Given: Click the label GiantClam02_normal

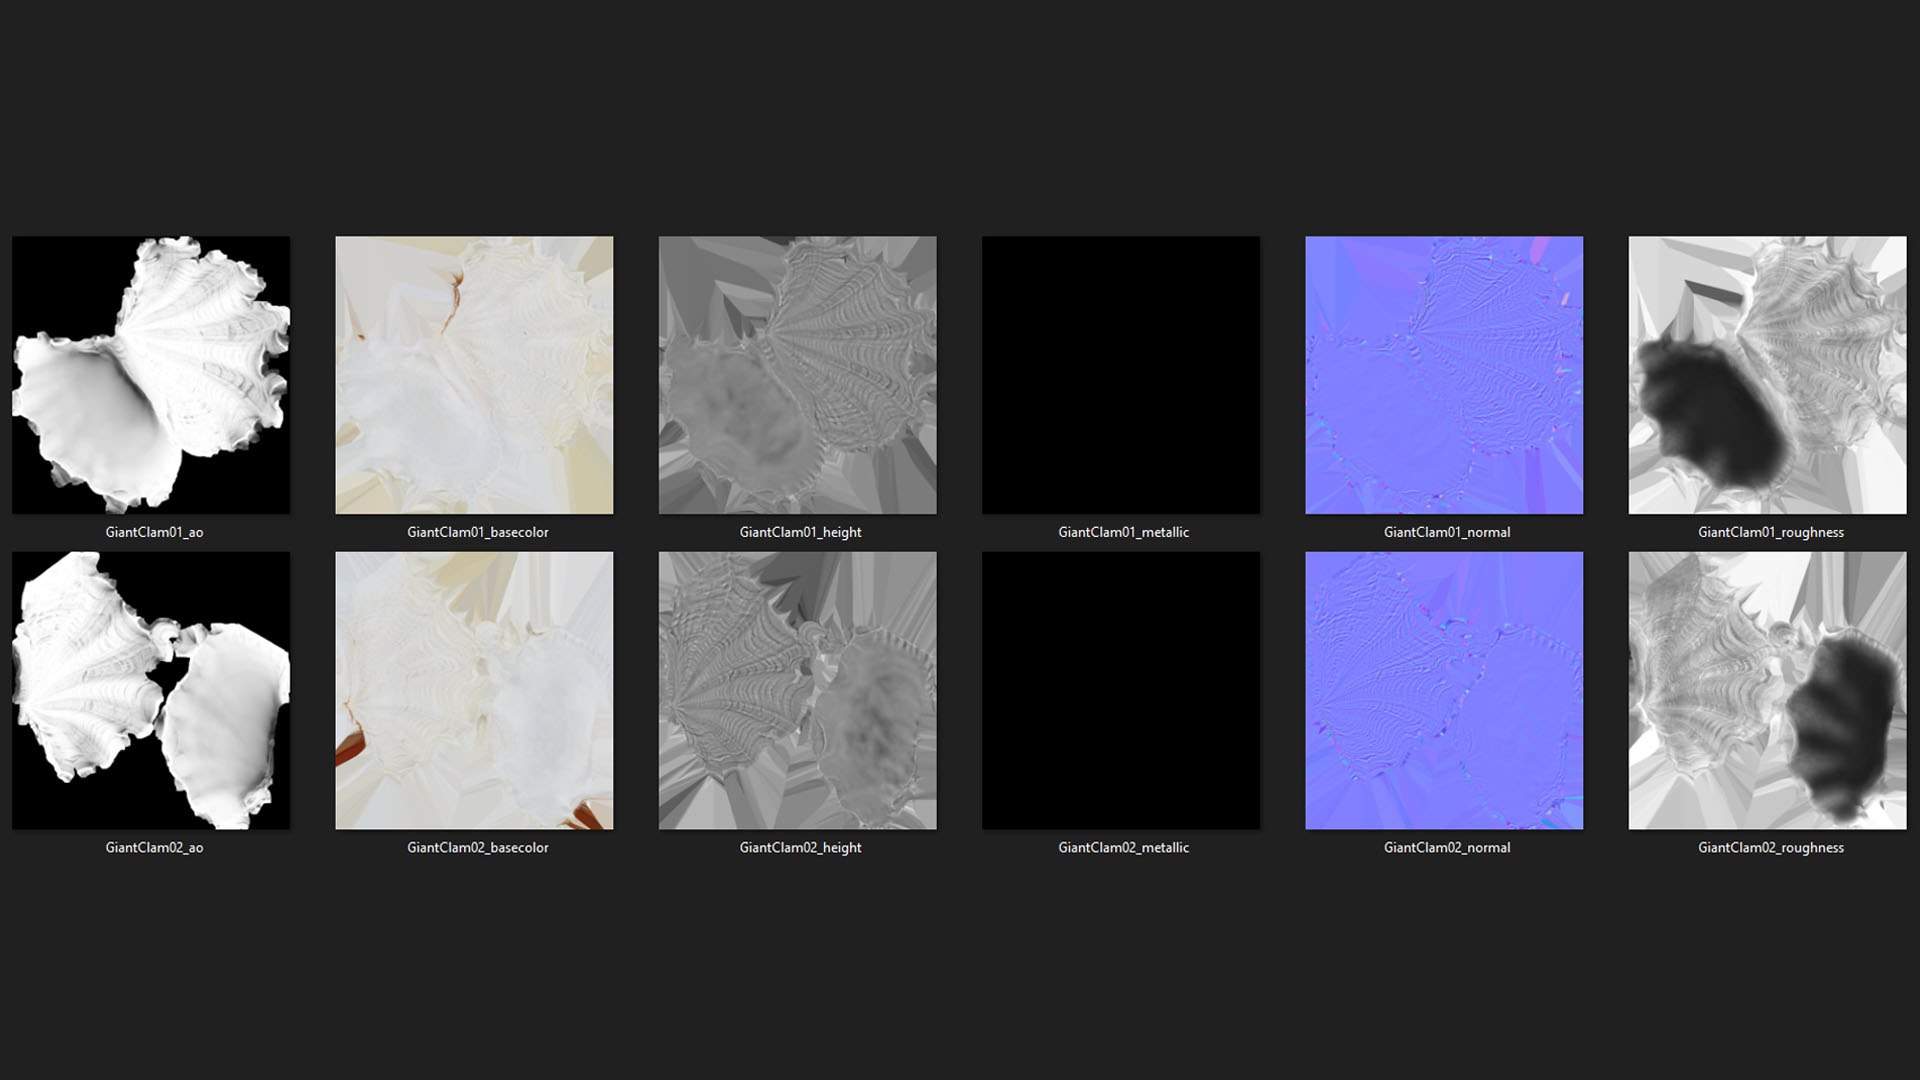Looking at the screenshot, I should click(x=1447, y=847).
